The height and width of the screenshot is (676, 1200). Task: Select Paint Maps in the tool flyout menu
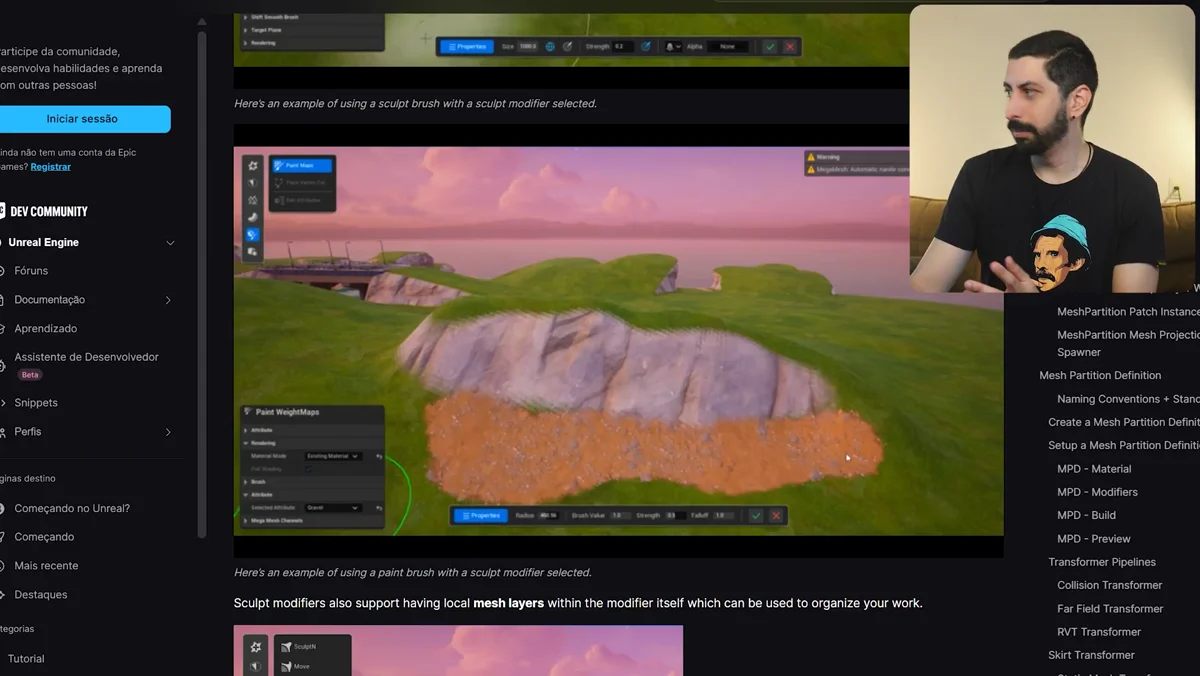coord(303,166)
